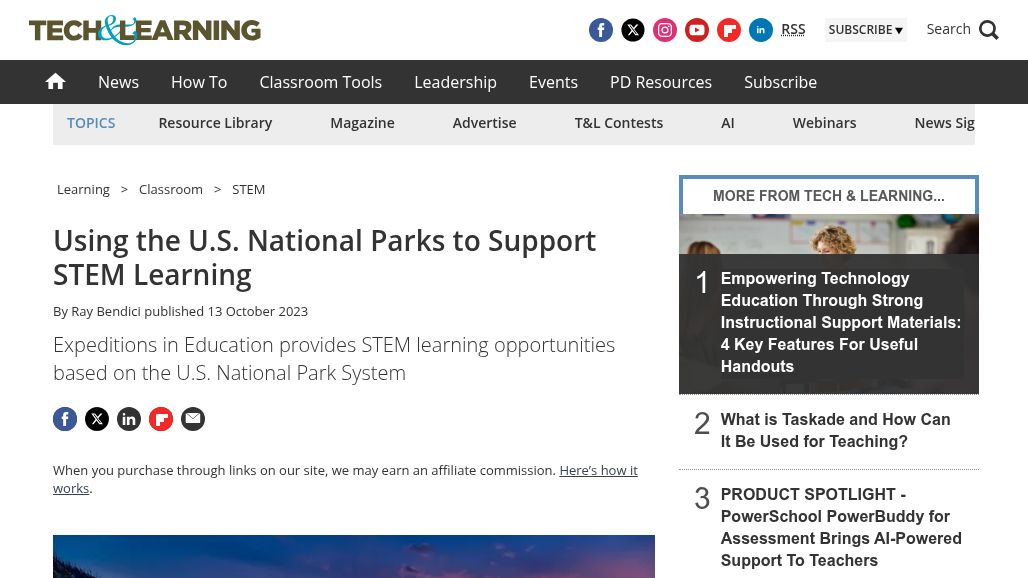Click the search magnifier icon

coord(989,30)
